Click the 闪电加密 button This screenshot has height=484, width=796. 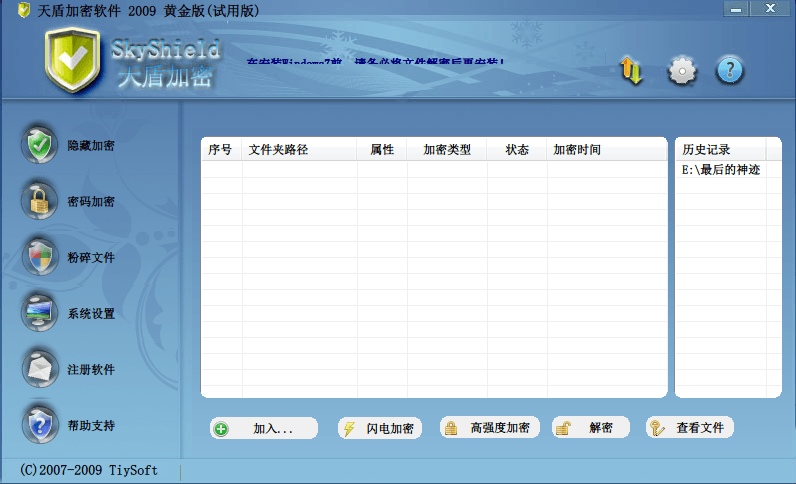380,429
